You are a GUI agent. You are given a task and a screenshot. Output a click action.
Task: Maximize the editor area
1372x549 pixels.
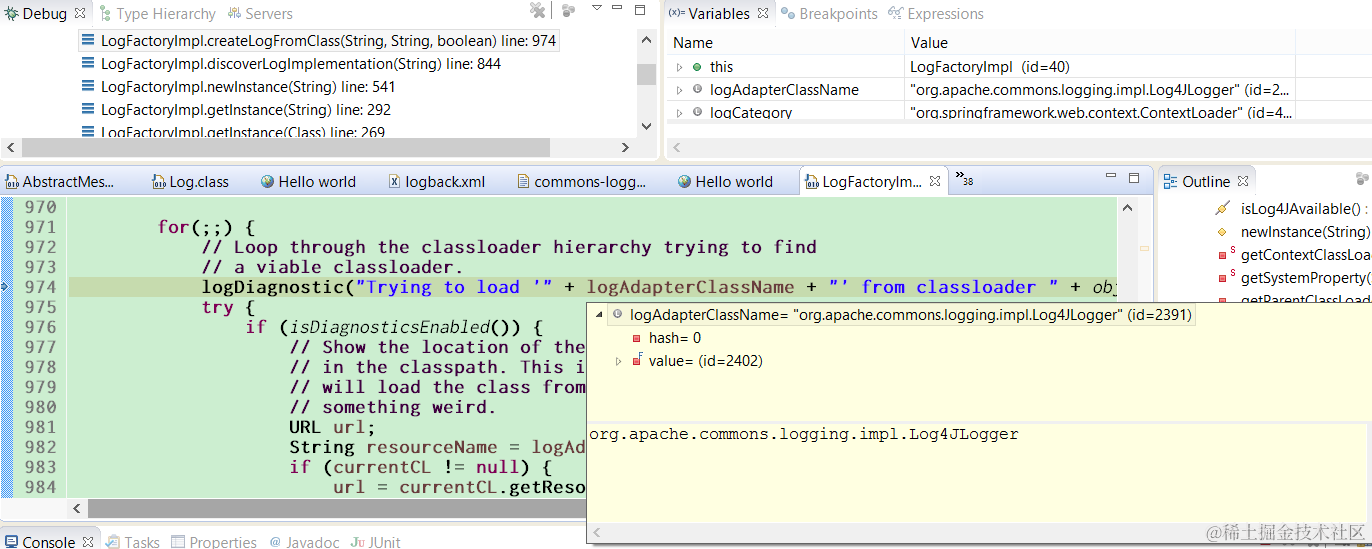pos(1134,178)
